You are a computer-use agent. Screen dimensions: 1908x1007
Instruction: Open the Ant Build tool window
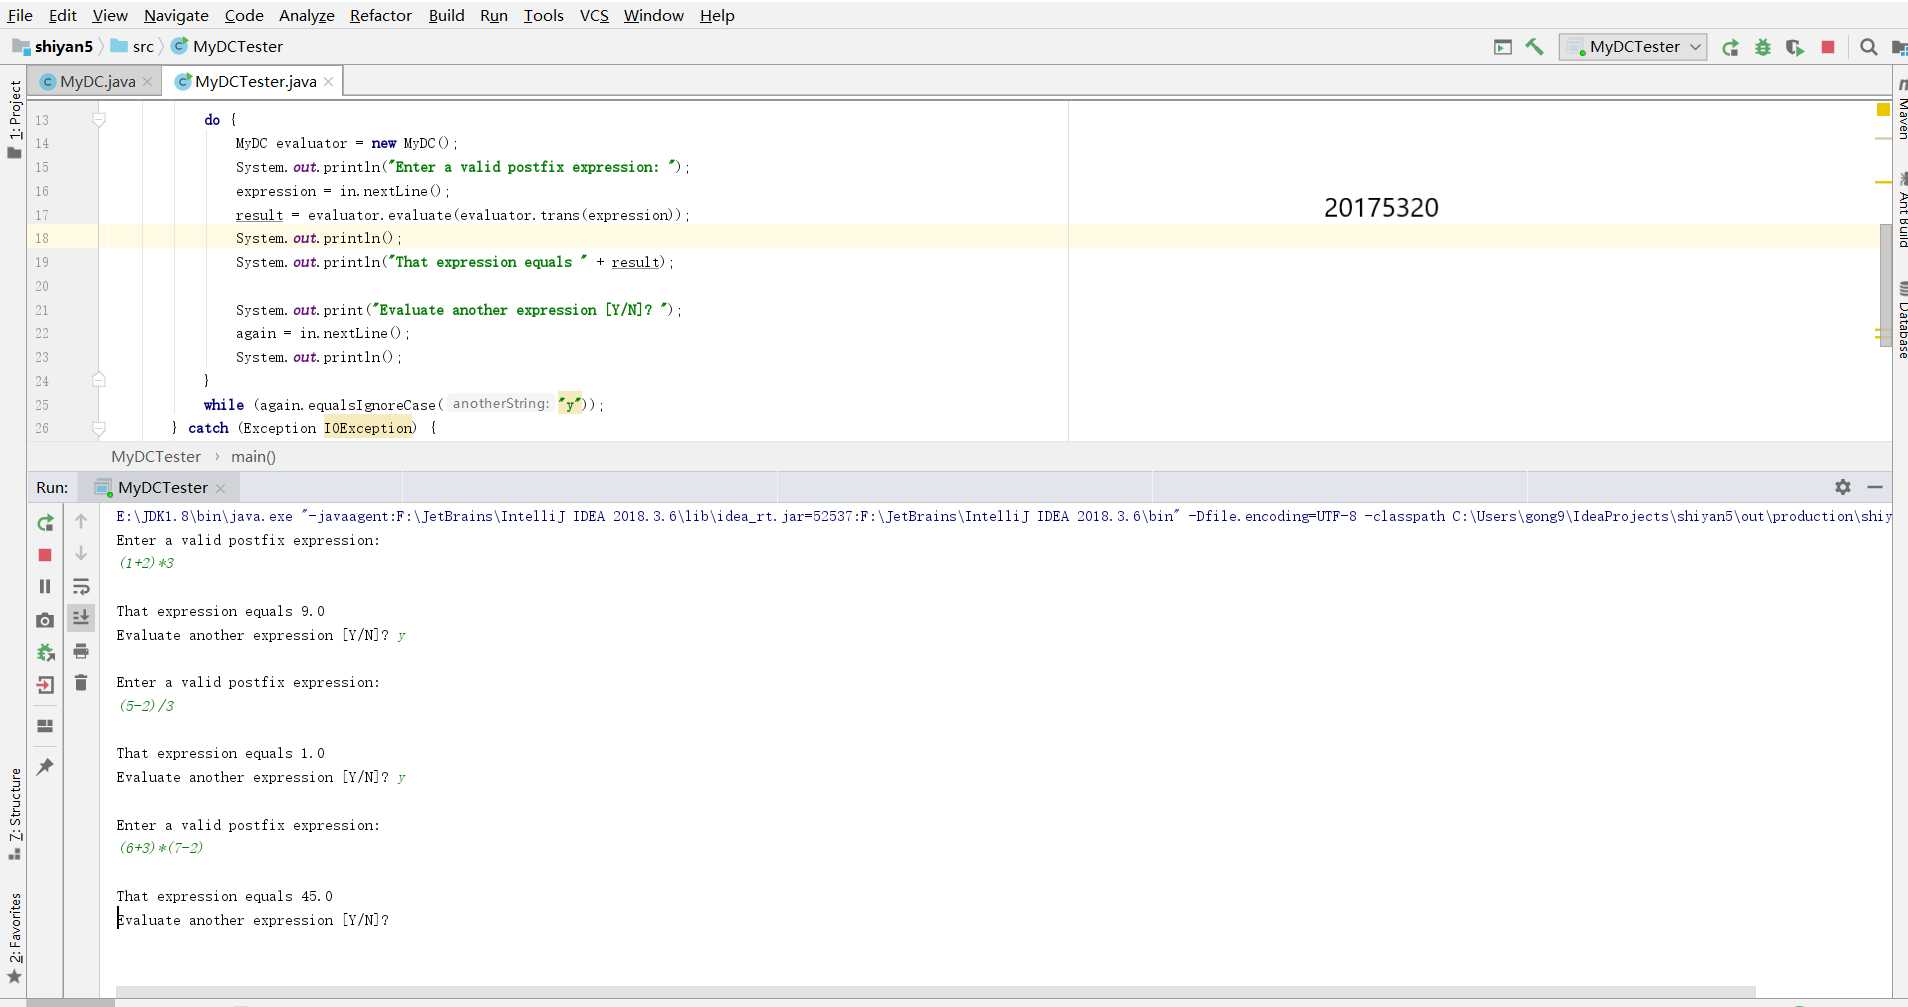[x=1901, y=210]
